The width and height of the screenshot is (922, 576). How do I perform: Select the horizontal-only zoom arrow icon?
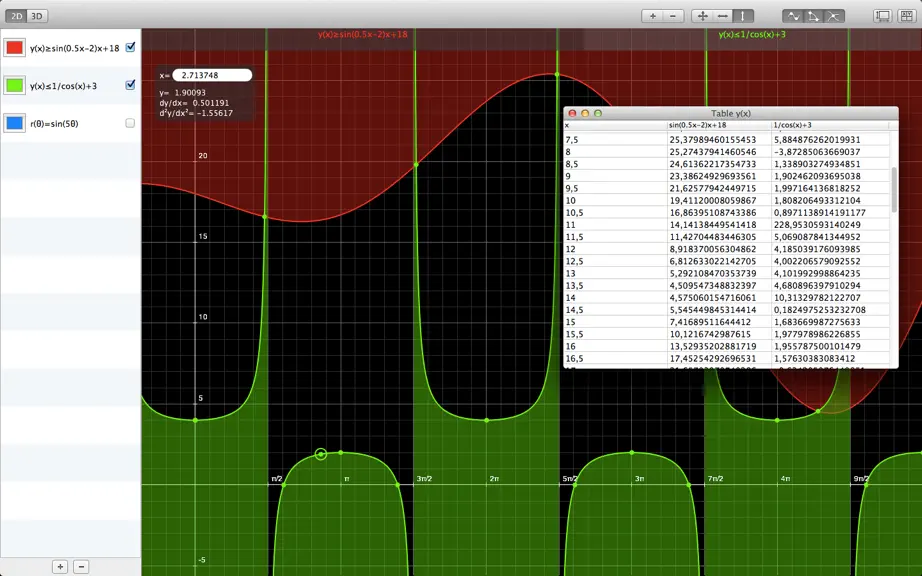pyautogui.click(x=723, y=16)
